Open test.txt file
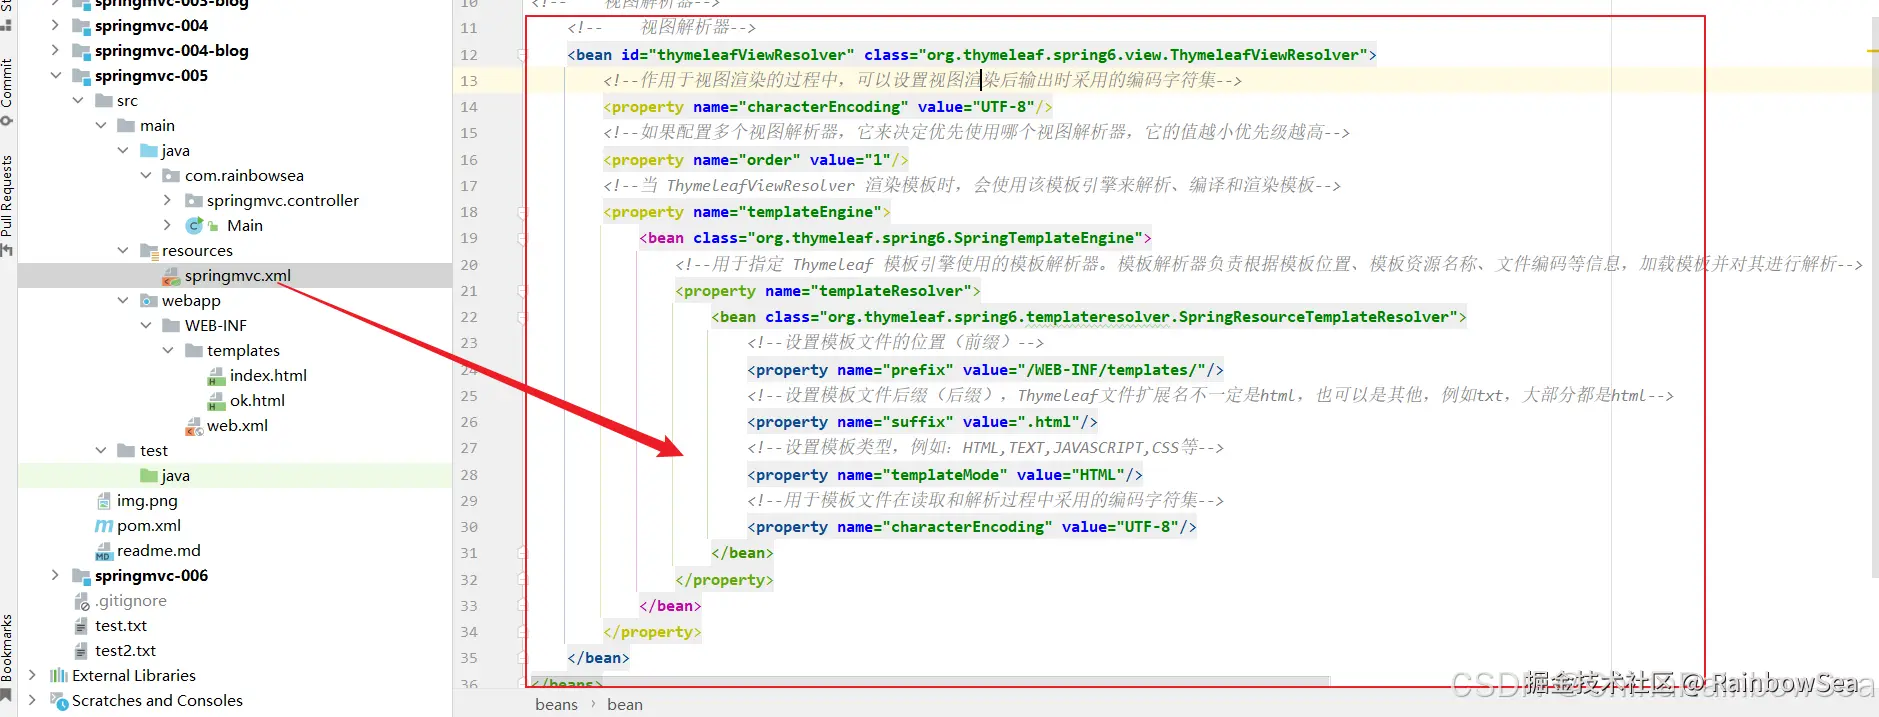1879x717 pixels. pyautogui.click(x=121, y=625)
